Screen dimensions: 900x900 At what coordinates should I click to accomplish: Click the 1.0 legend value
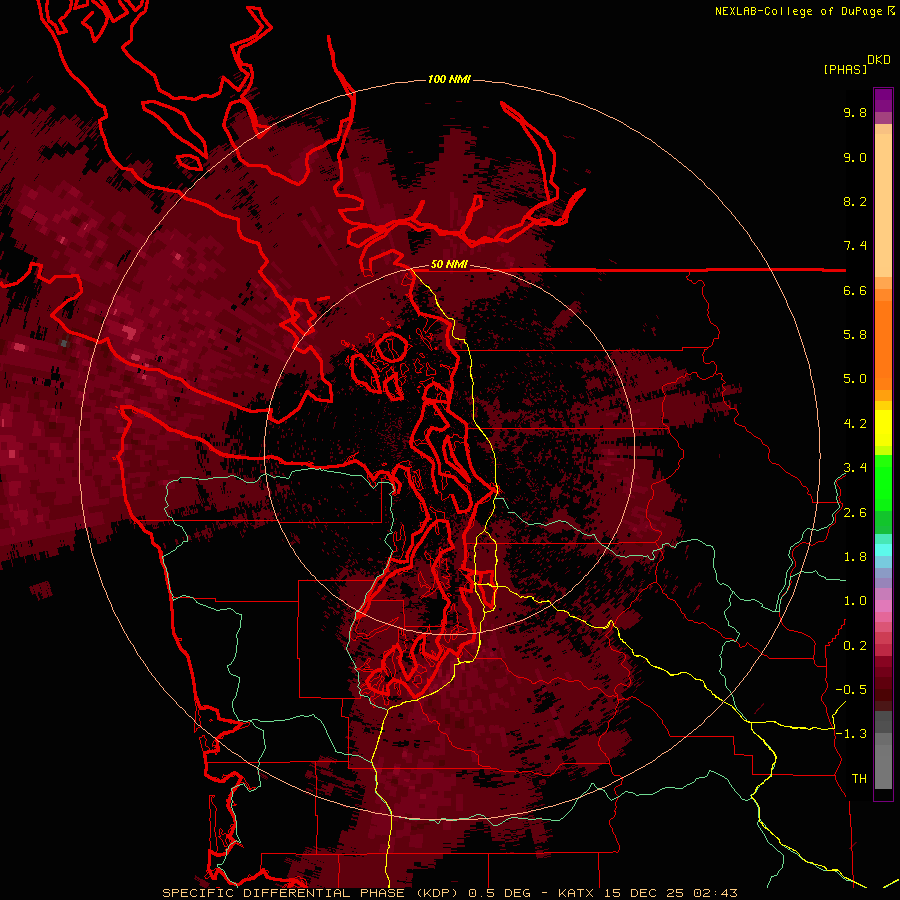coord(855,601)
